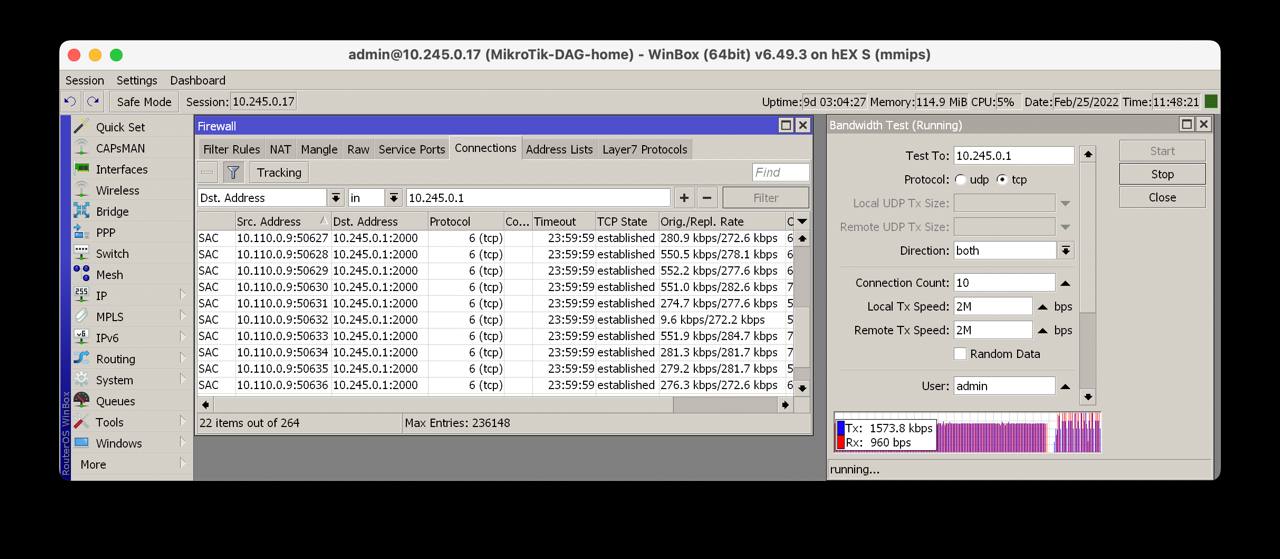Switch to Service Ports tab

click(x=412, y=149)
